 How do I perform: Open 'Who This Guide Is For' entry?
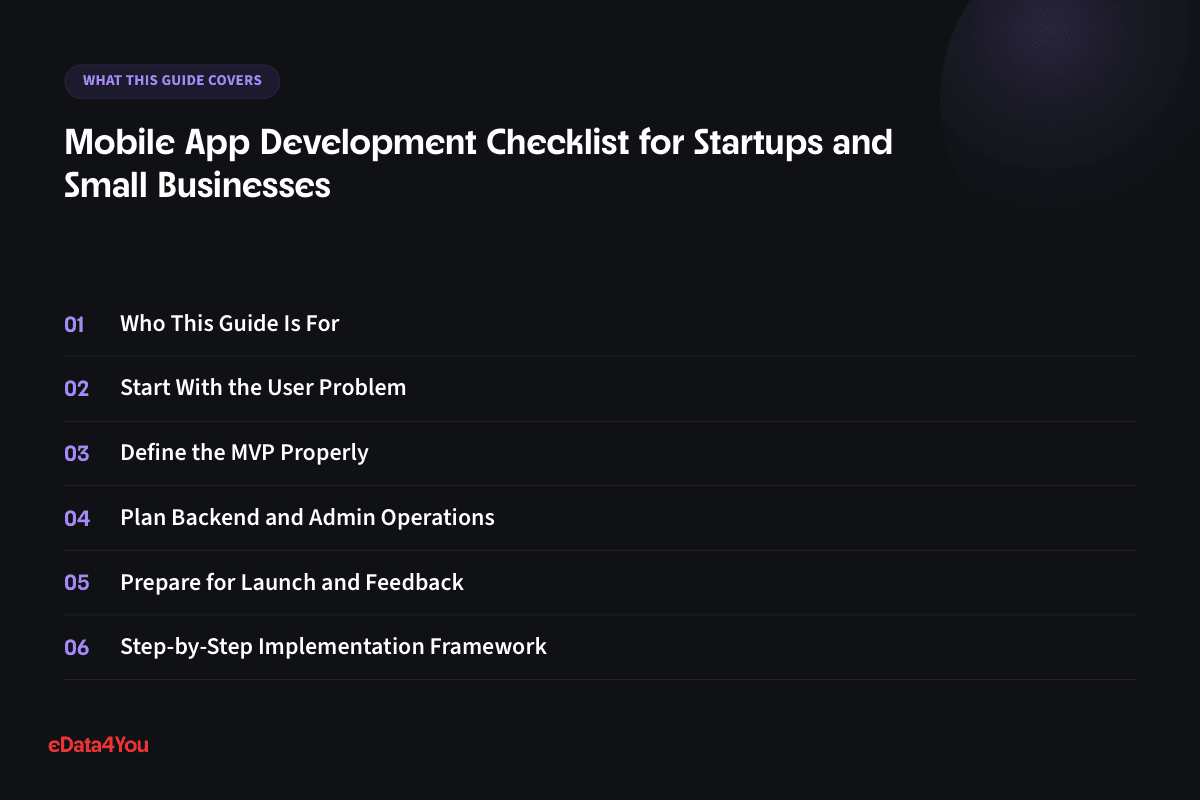[230, 323]
